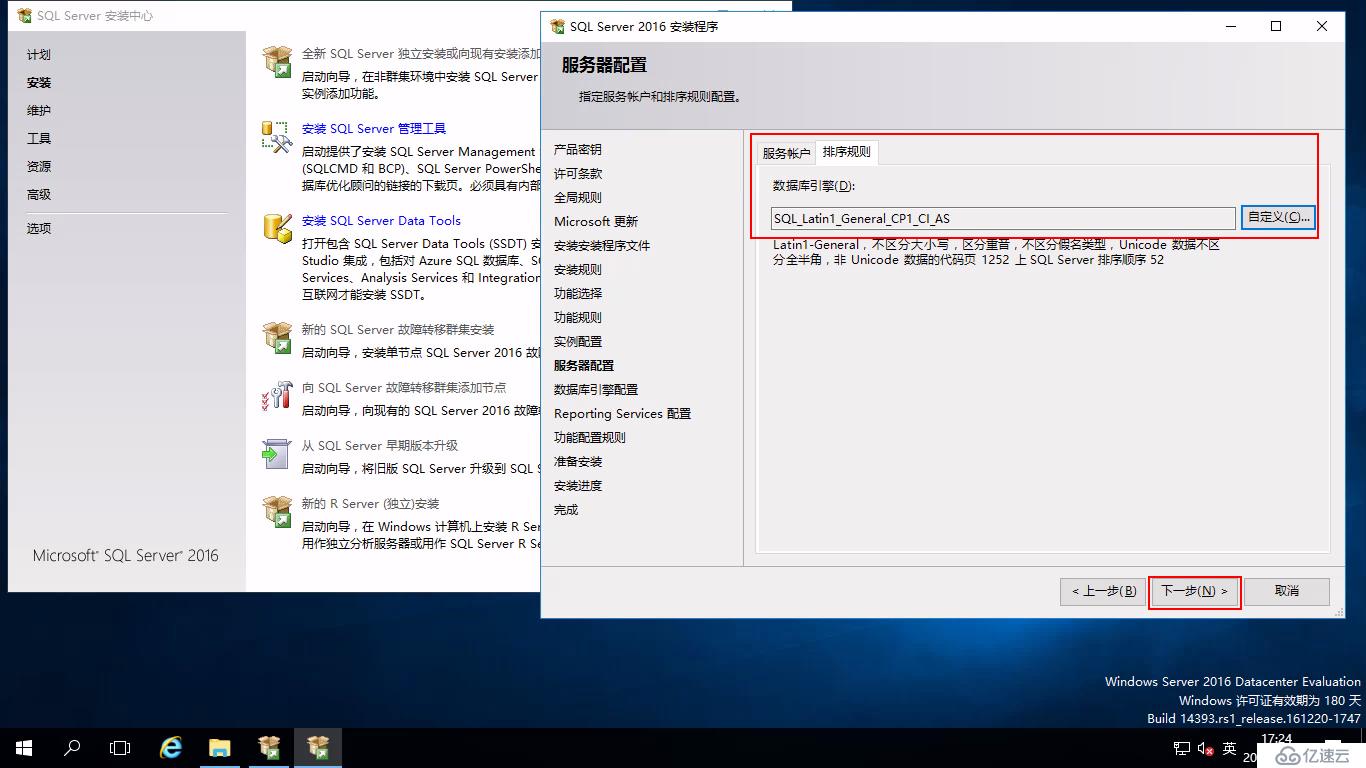The image size is (1366, 768).
Task: Go back with the 上一步(B) button
Action: point(1103,591)
